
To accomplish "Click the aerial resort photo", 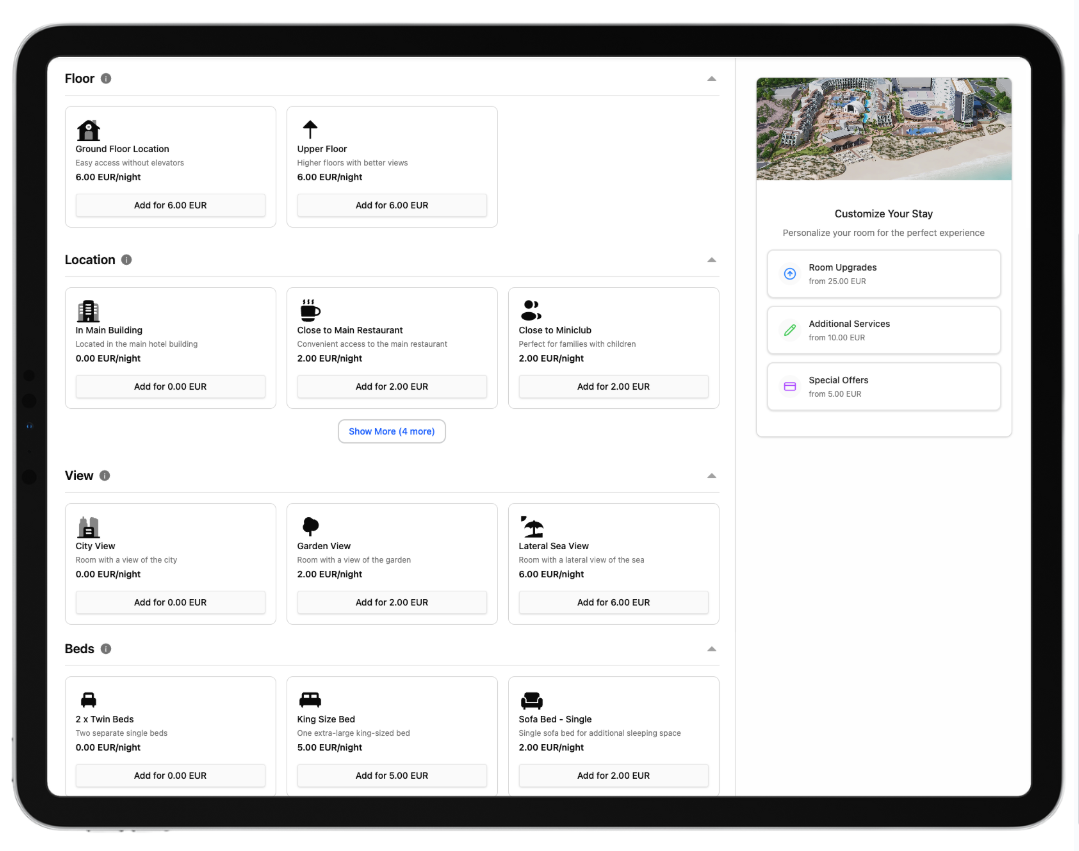I will pyautogui.click(x=883, y=129).
